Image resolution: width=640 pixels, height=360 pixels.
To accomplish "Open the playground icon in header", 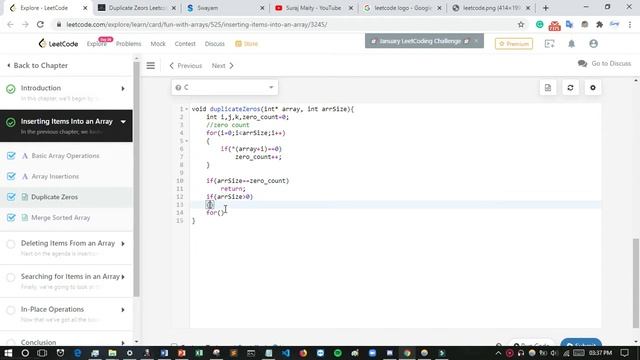I will (550, 44).
